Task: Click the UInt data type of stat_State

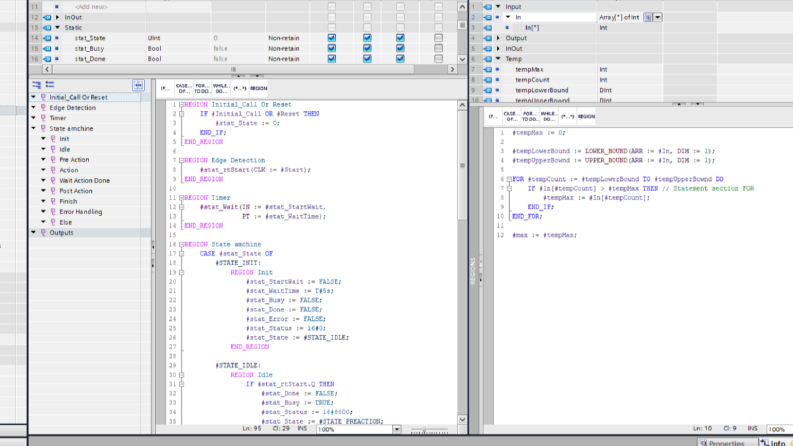Action: click(154, 38)
